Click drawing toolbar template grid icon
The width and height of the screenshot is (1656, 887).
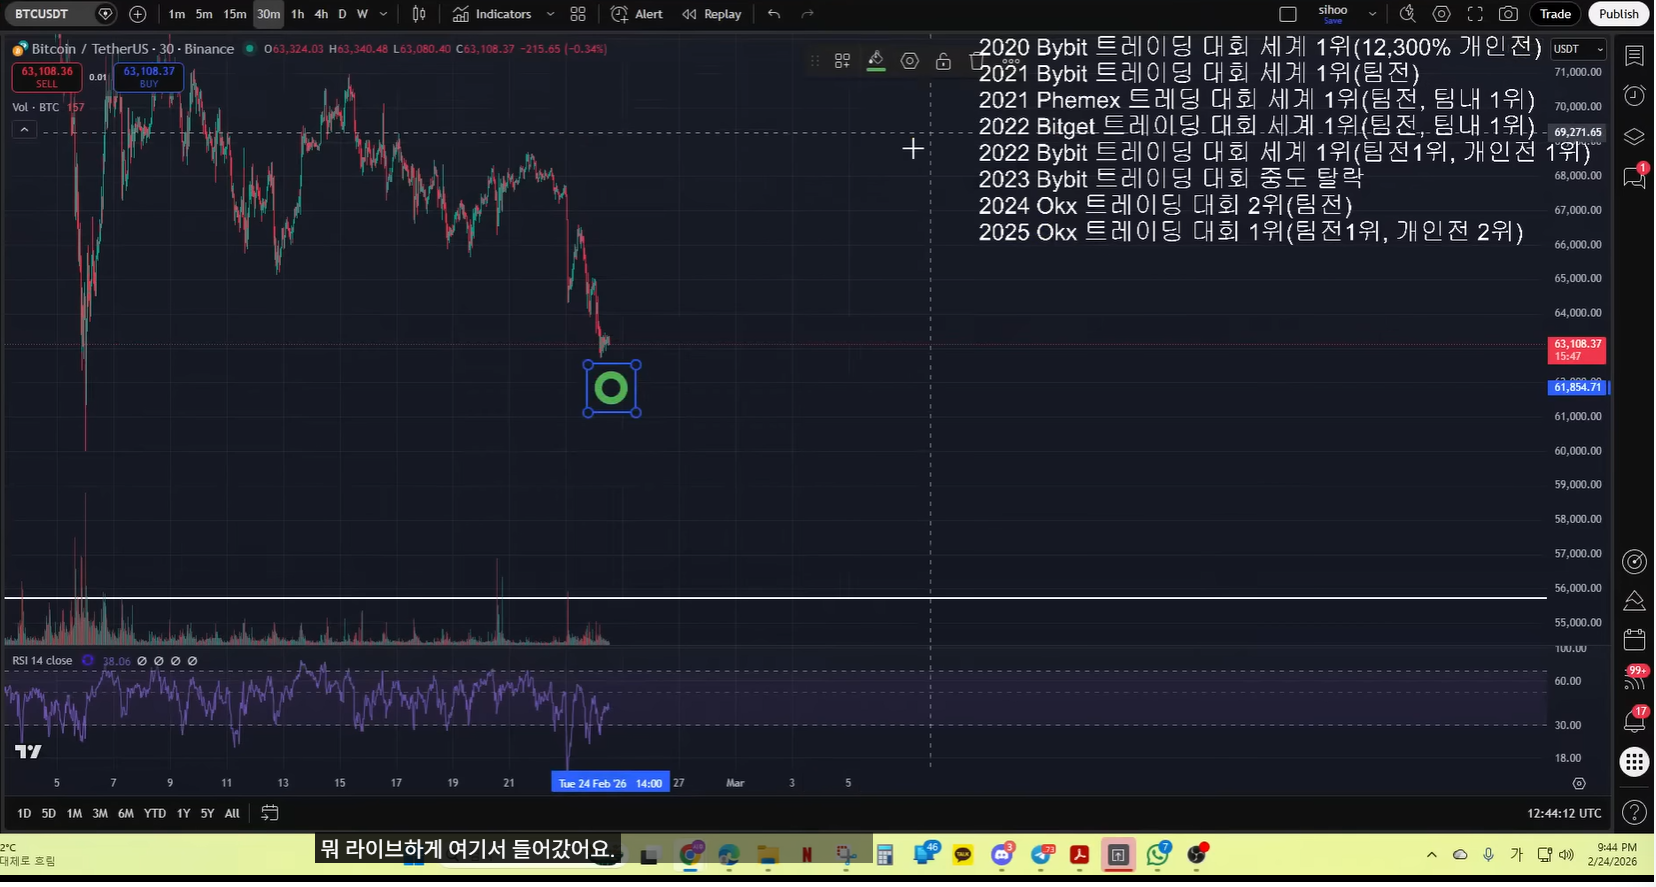[x=842, y=61]
